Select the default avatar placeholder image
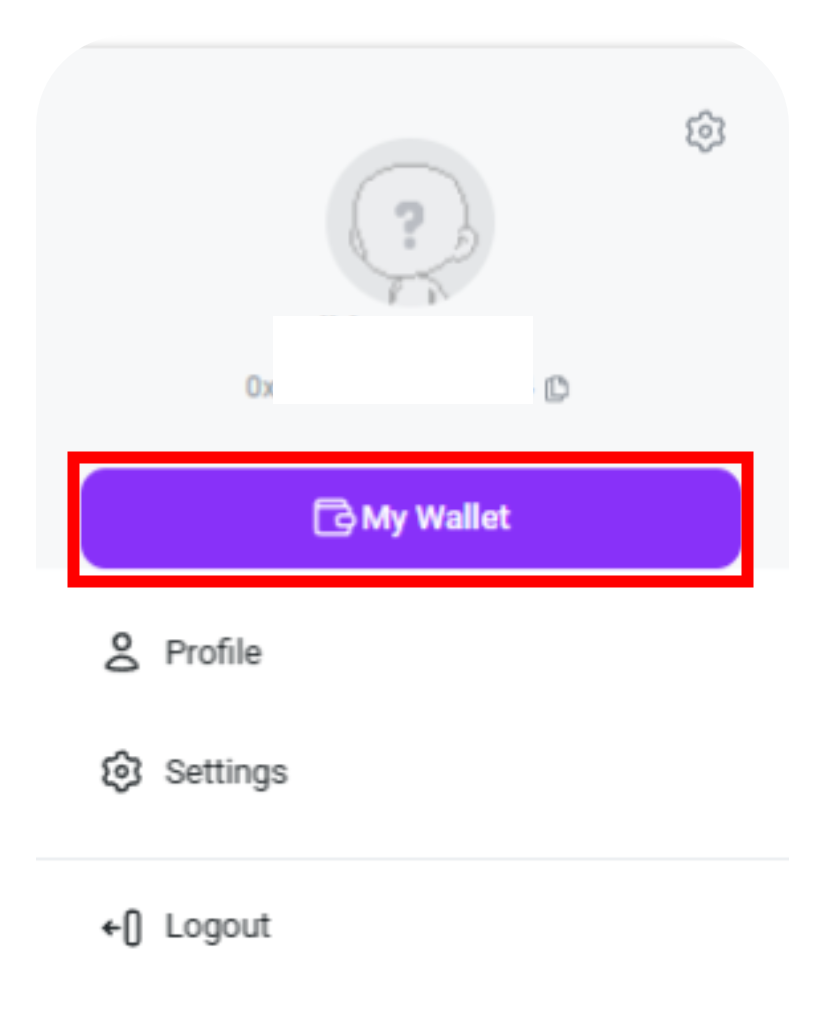The width and height of the screenshot is (820, 1036). pos(410,223)
